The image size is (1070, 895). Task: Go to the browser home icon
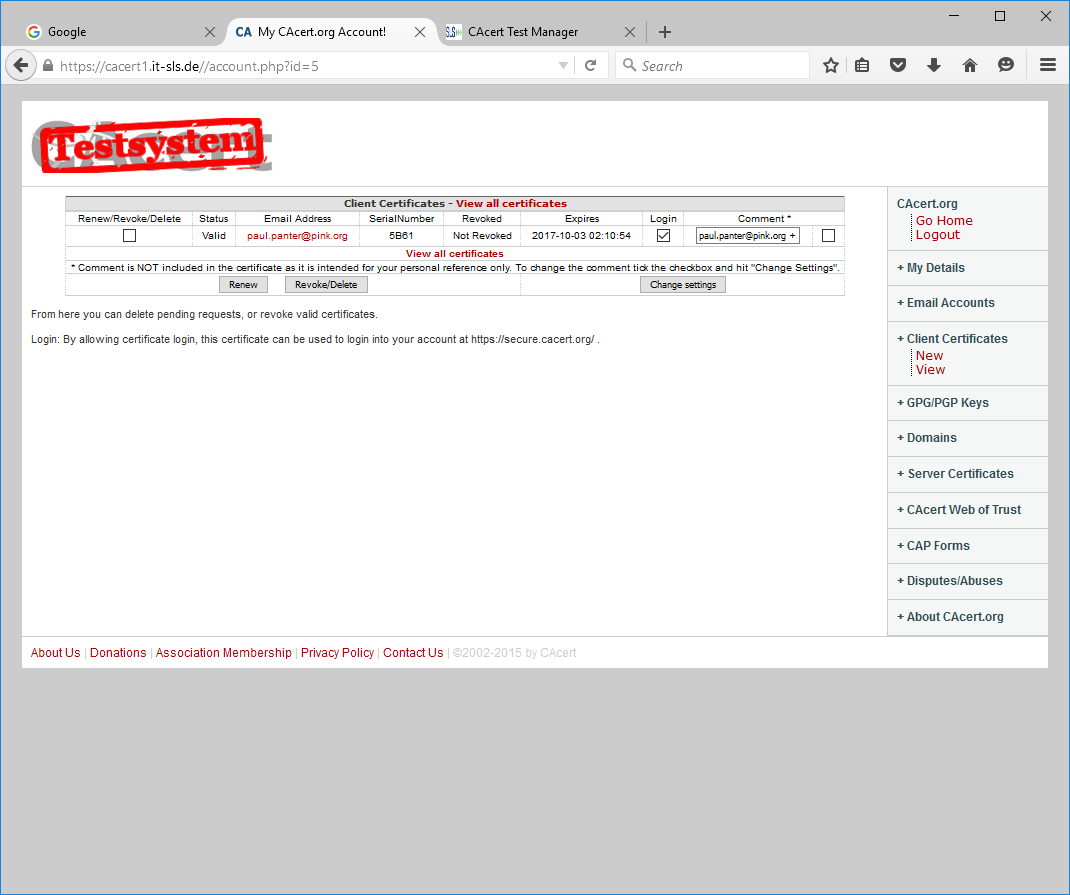(969, 65)
